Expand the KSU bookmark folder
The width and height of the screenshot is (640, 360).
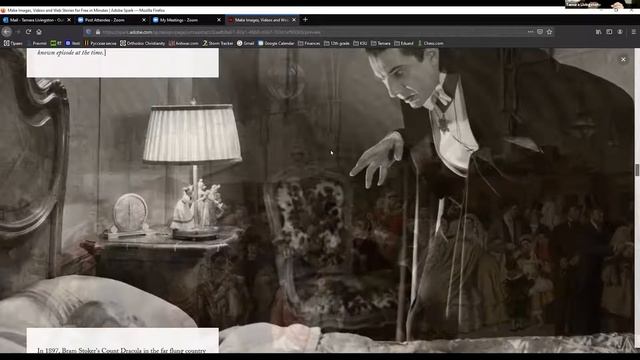360,43
